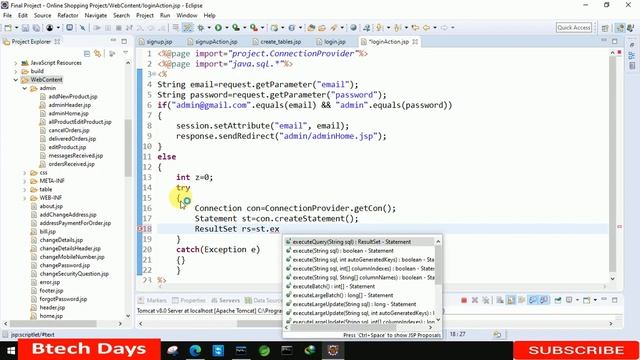Toggle Show Console on standard output
This screenshot has height=360, width=640.
coord(533,300)
